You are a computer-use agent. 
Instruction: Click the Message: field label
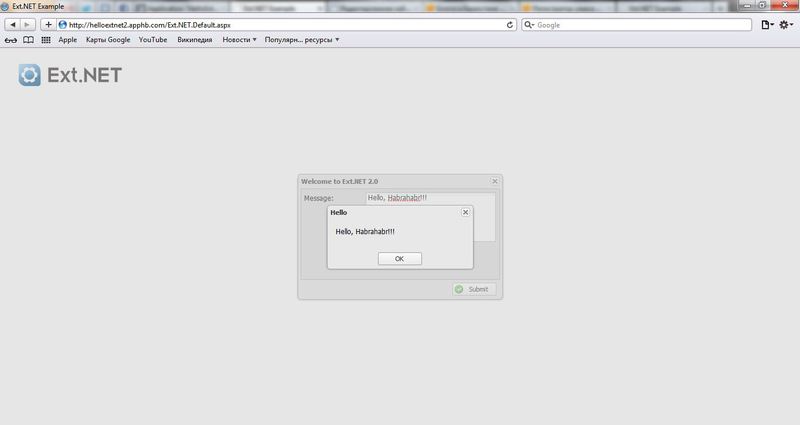point(318,198)
